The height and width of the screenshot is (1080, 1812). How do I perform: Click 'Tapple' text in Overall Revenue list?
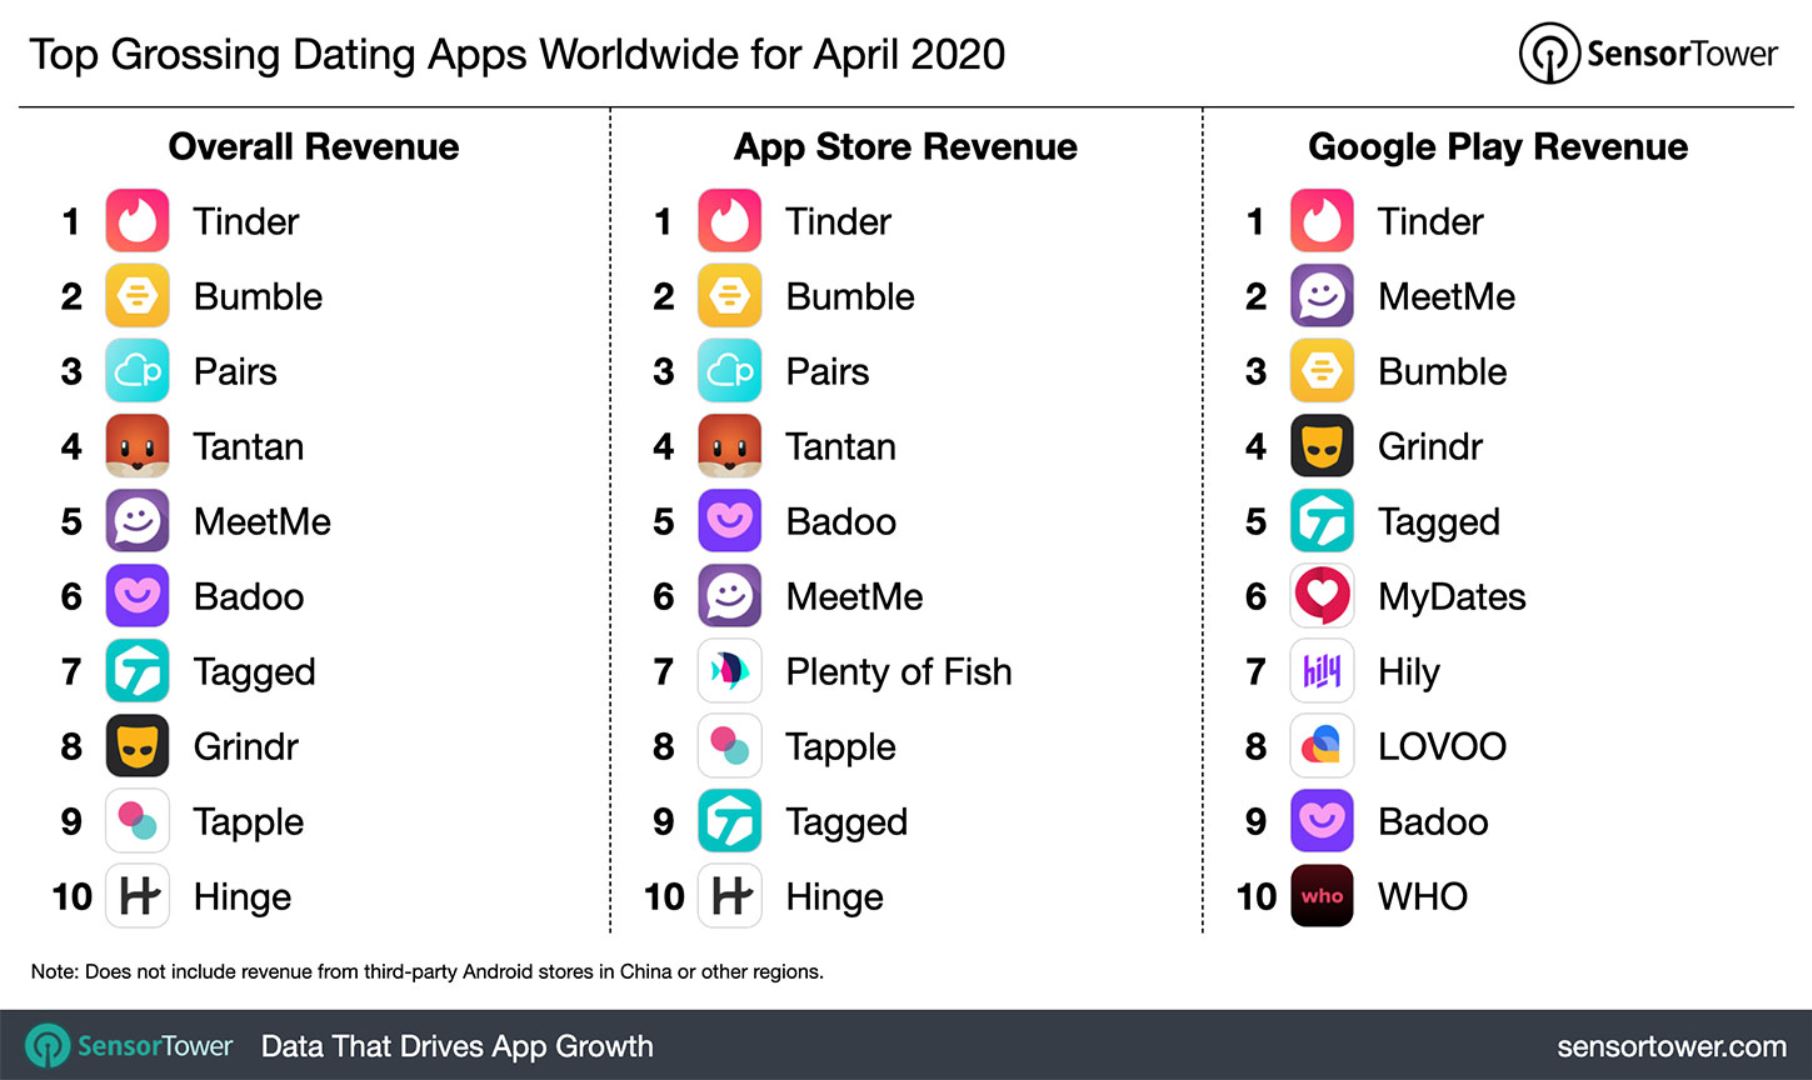point(248,823)
